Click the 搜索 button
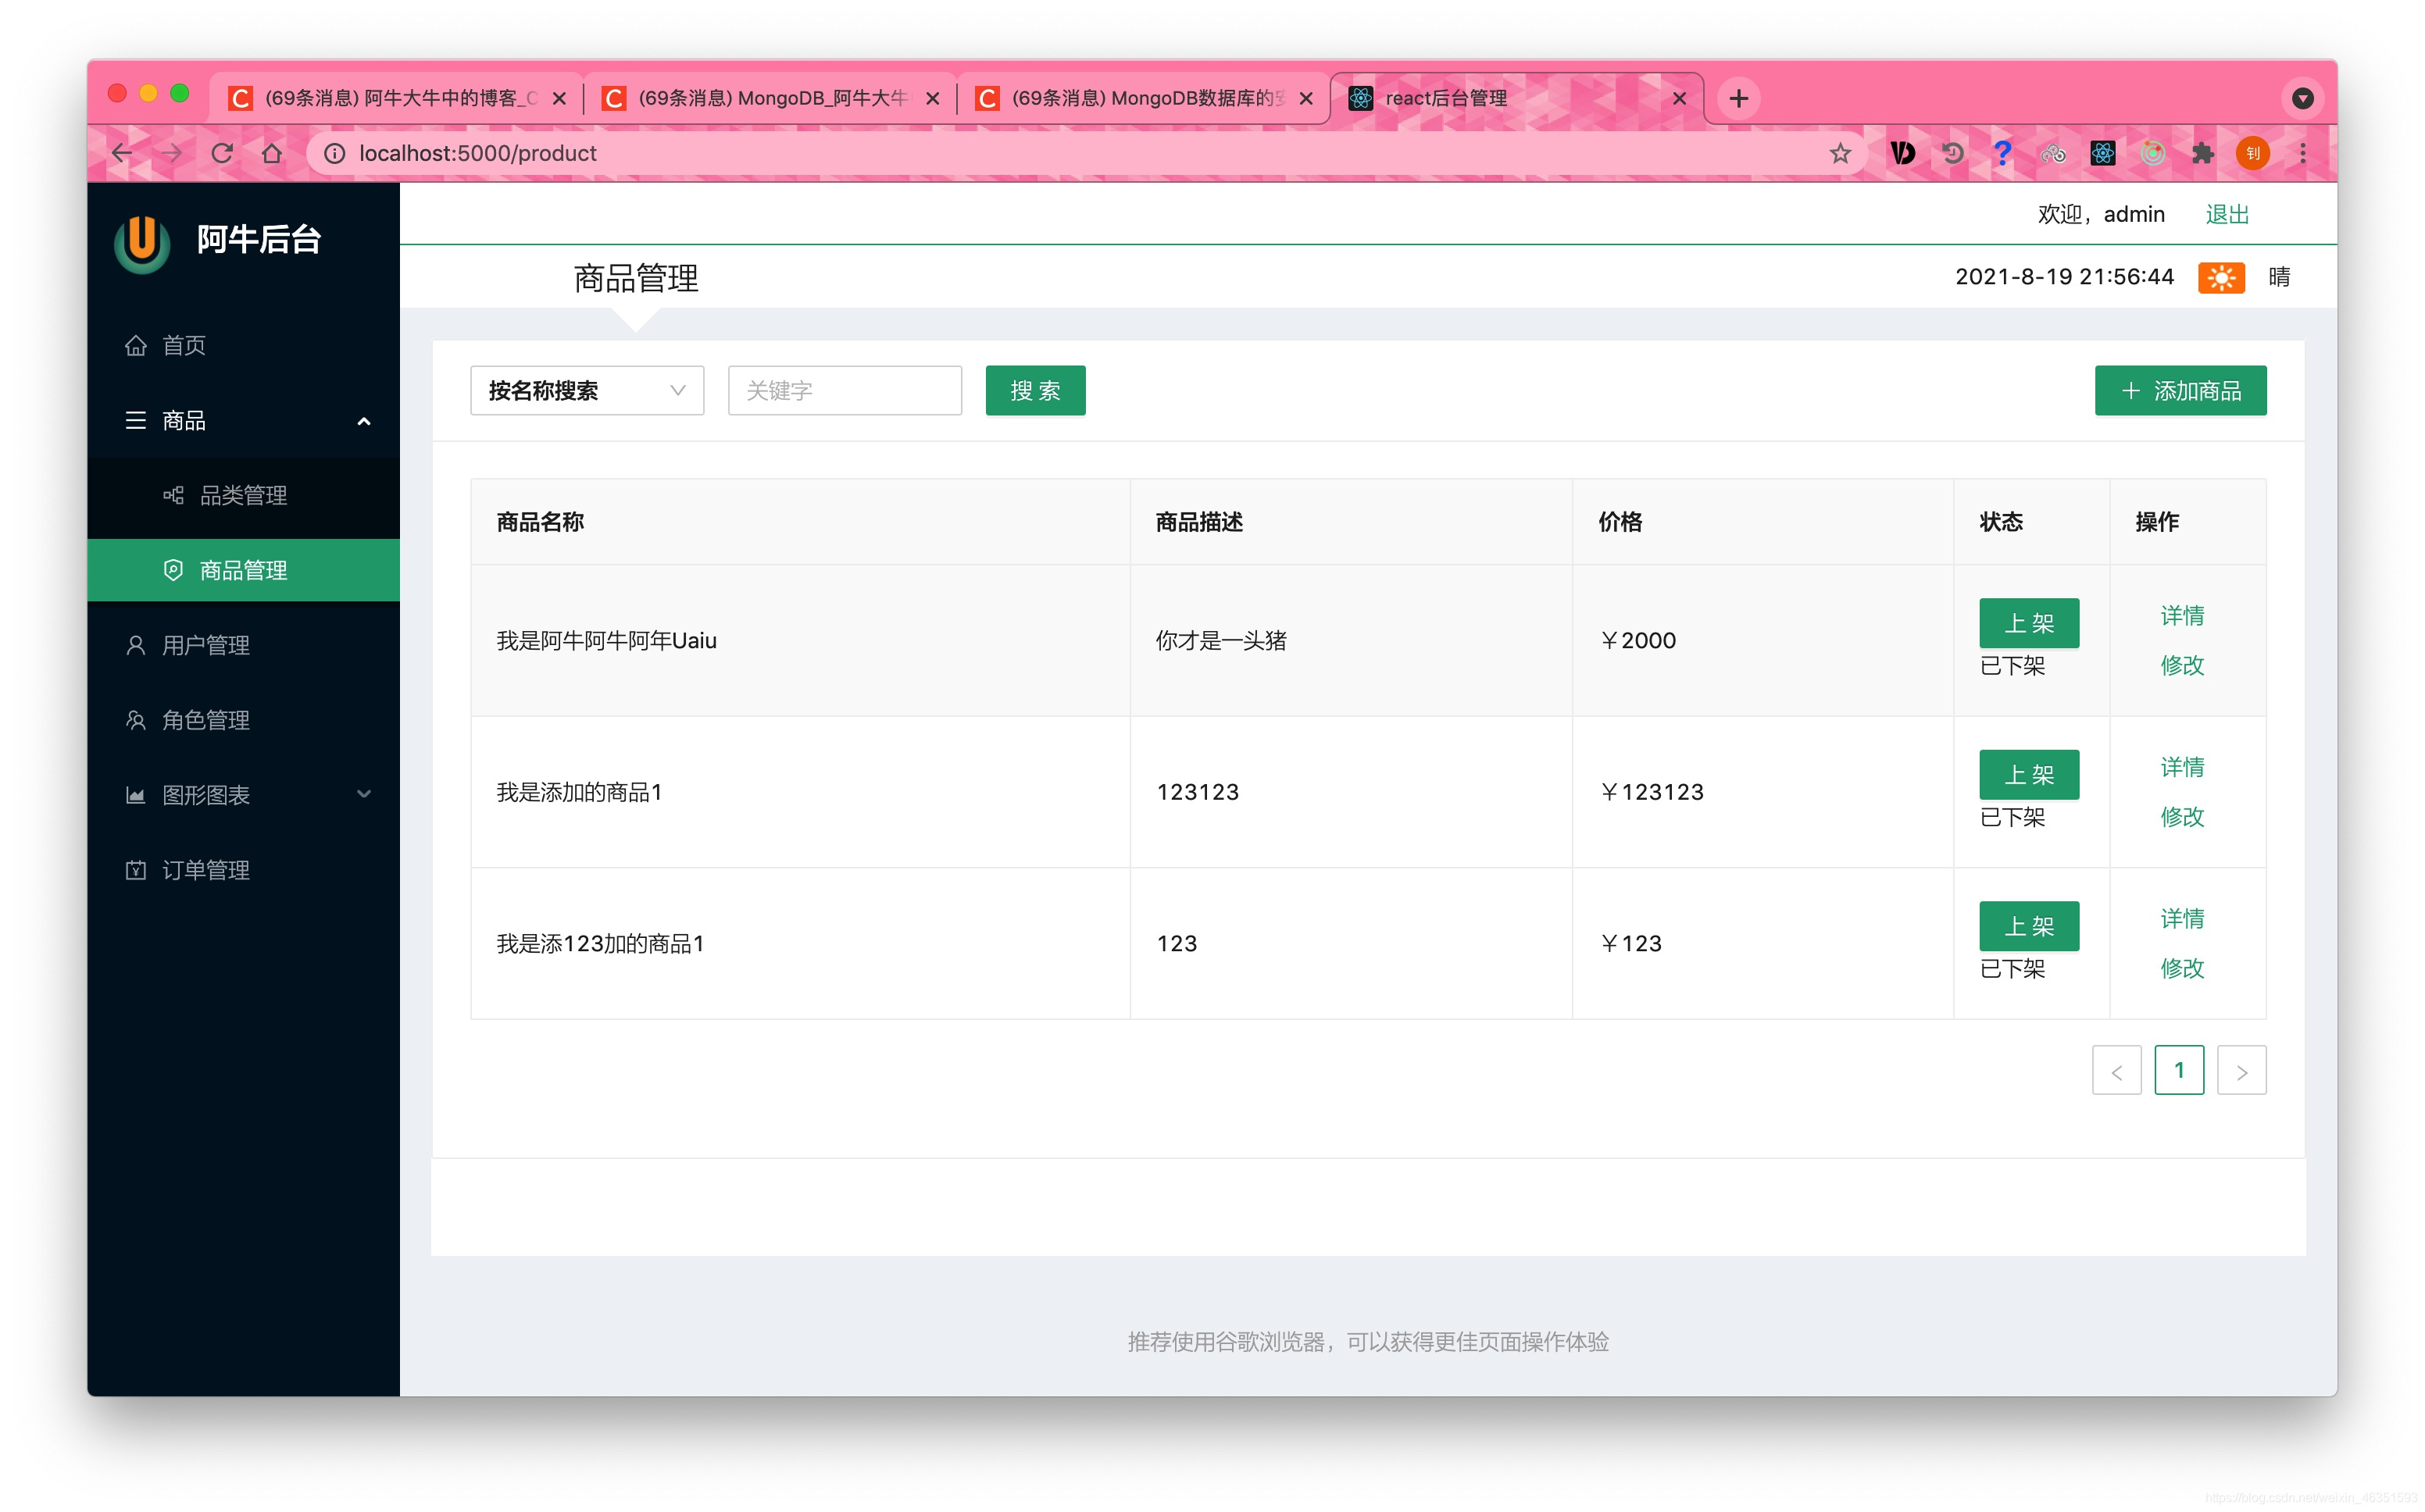 [1035, 390]
